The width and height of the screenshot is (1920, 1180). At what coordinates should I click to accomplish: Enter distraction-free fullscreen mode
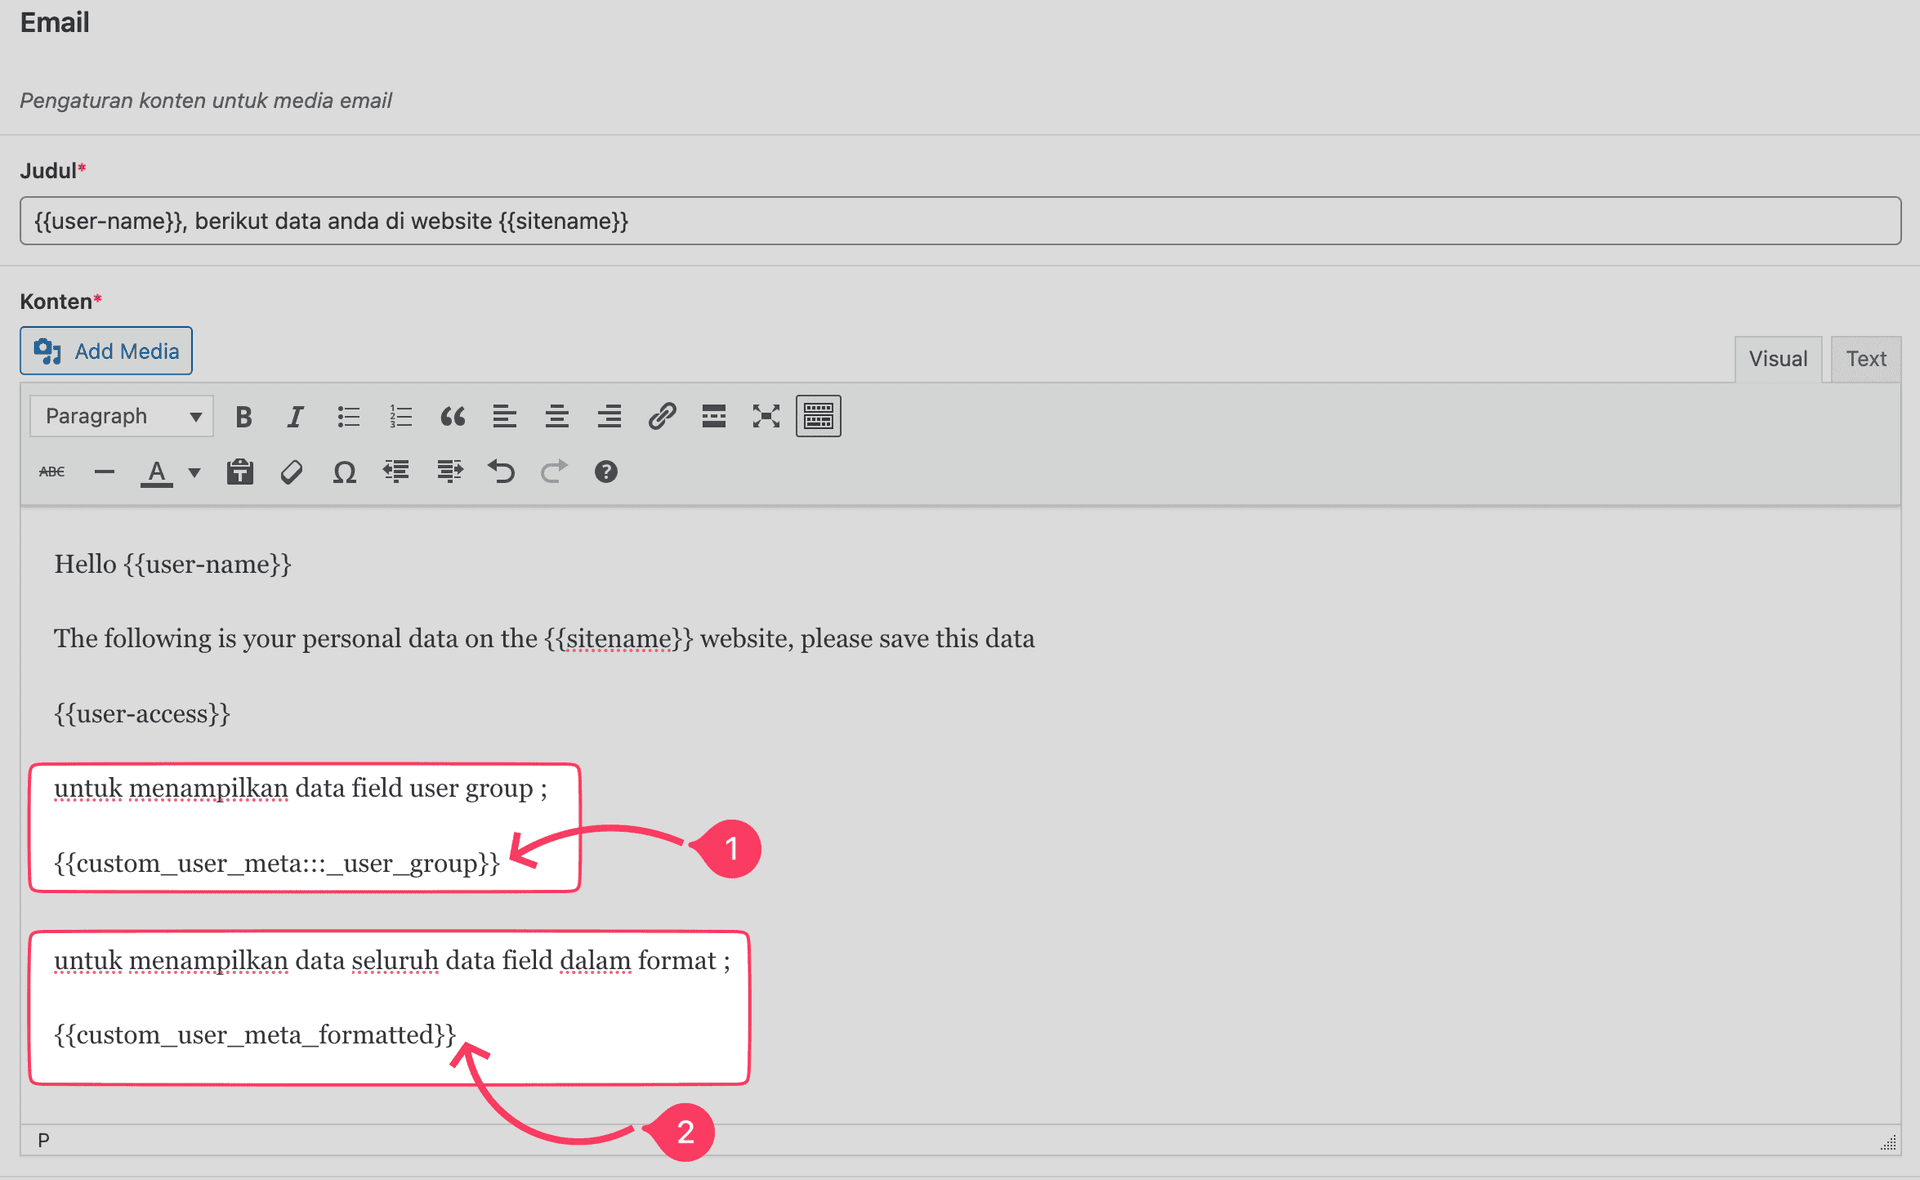coord(766,416)
